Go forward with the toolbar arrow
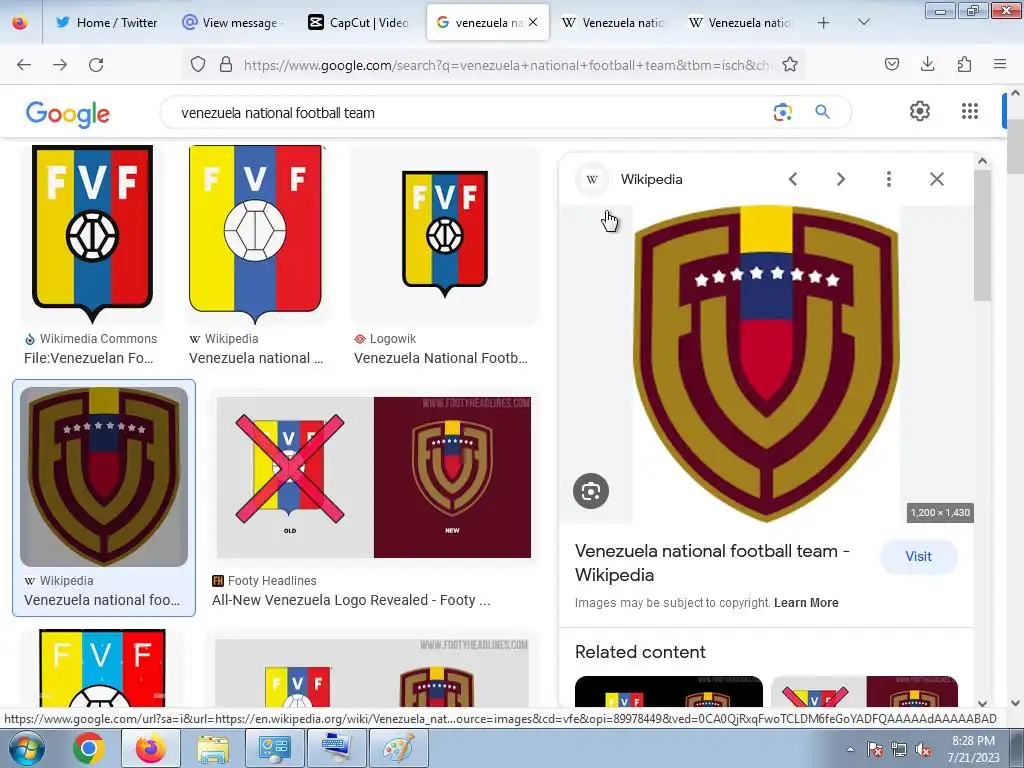Image resolution: width=1024 pixels, height=768 pixels. click(x=60, y=64)
